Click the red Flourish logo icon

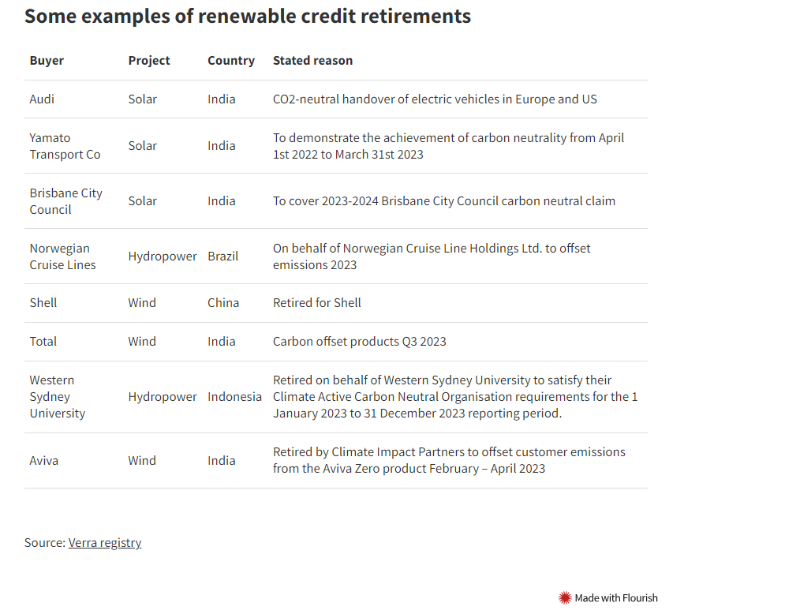[x=565, y=598]
